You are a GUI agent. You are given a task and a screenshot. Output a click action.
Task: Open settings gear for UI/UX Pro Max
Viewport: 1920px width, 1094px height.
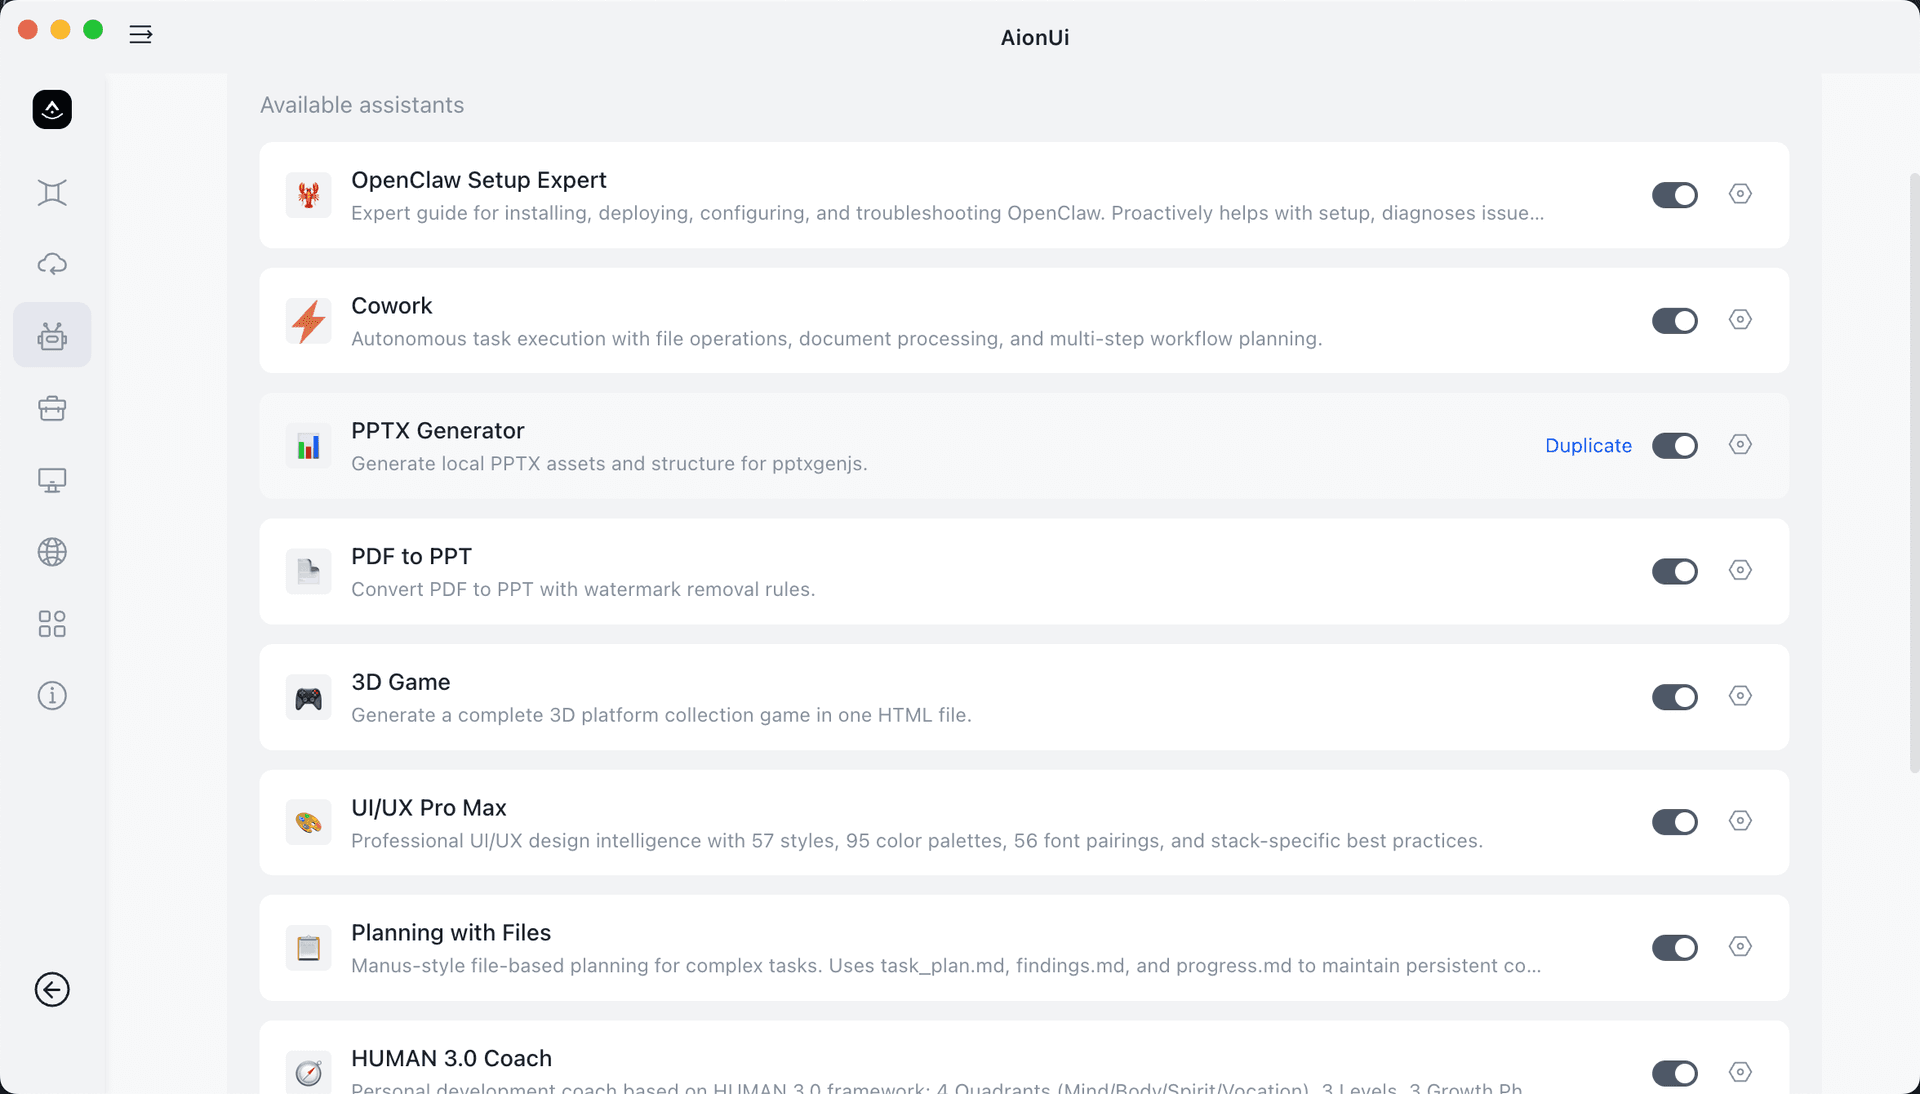1740,821
